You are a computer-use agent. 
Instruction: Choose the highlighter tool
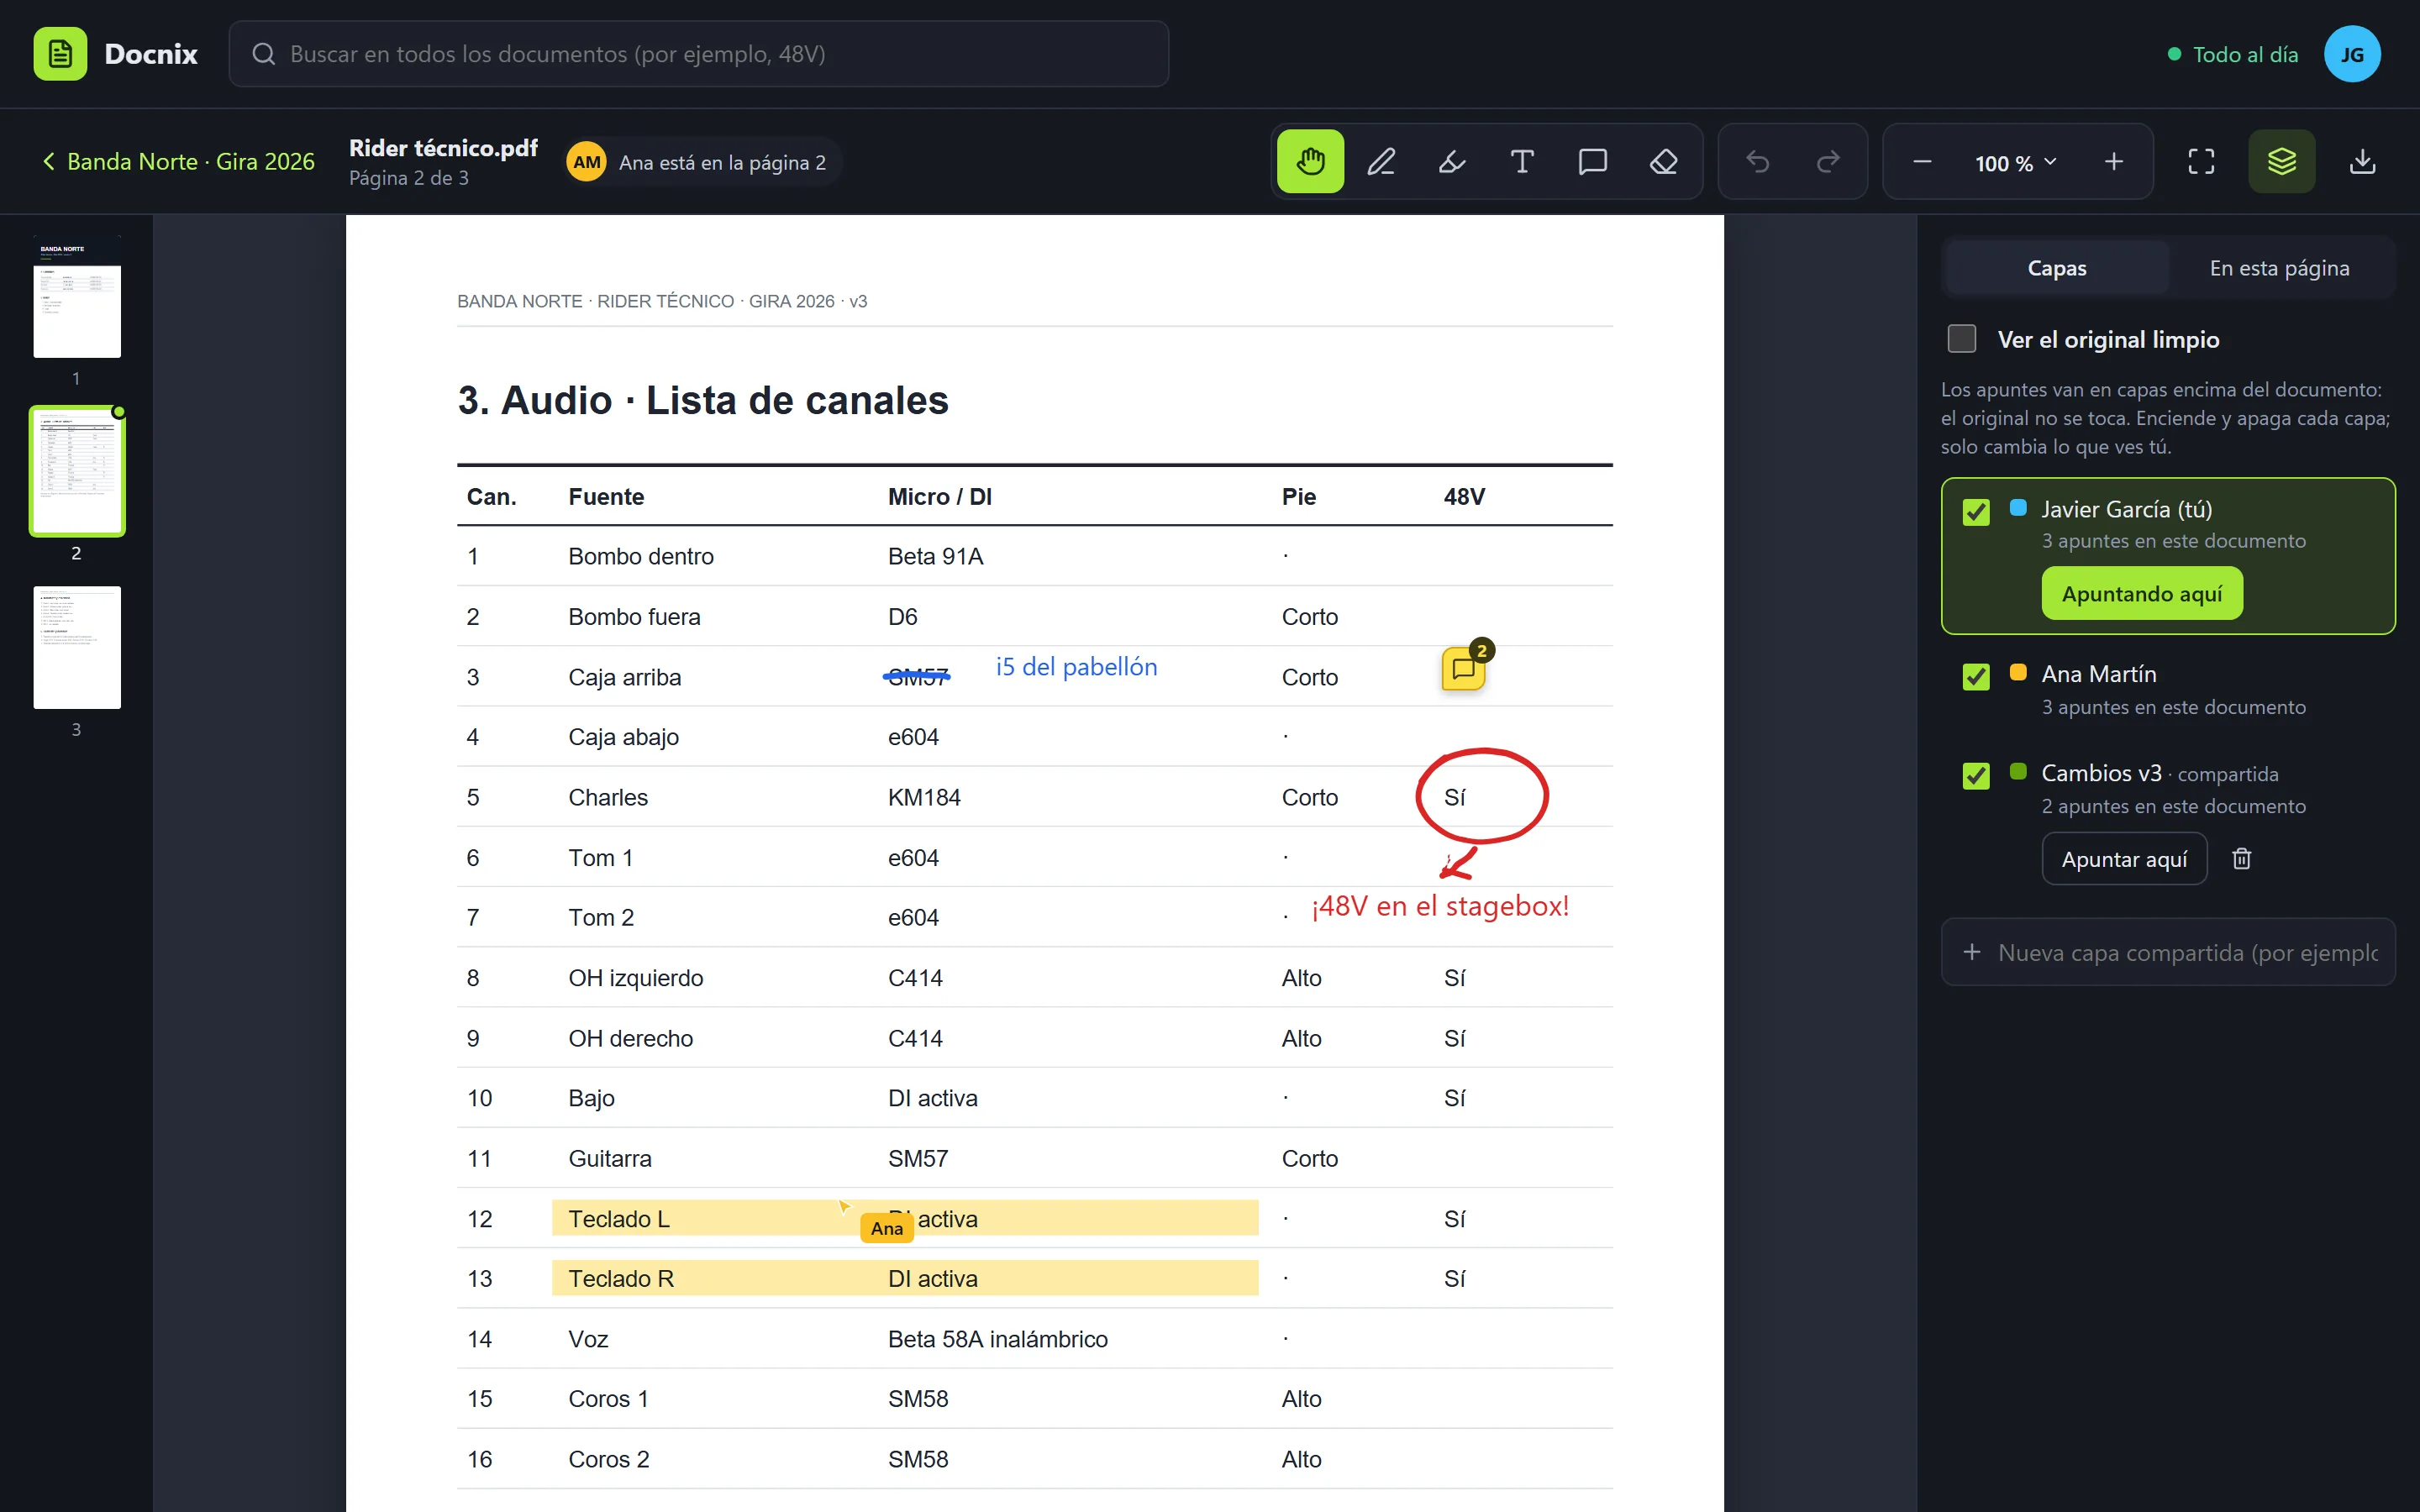[x=1452, y=161]
